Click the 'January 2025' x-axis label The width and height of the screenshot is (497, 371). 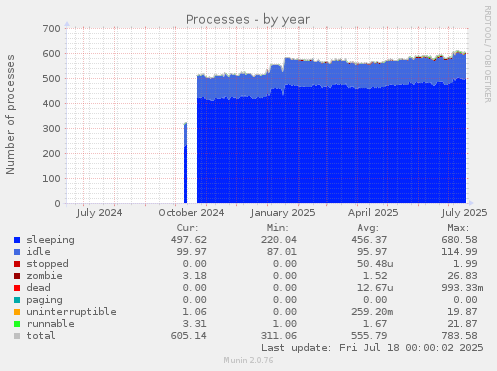point(283,213)
